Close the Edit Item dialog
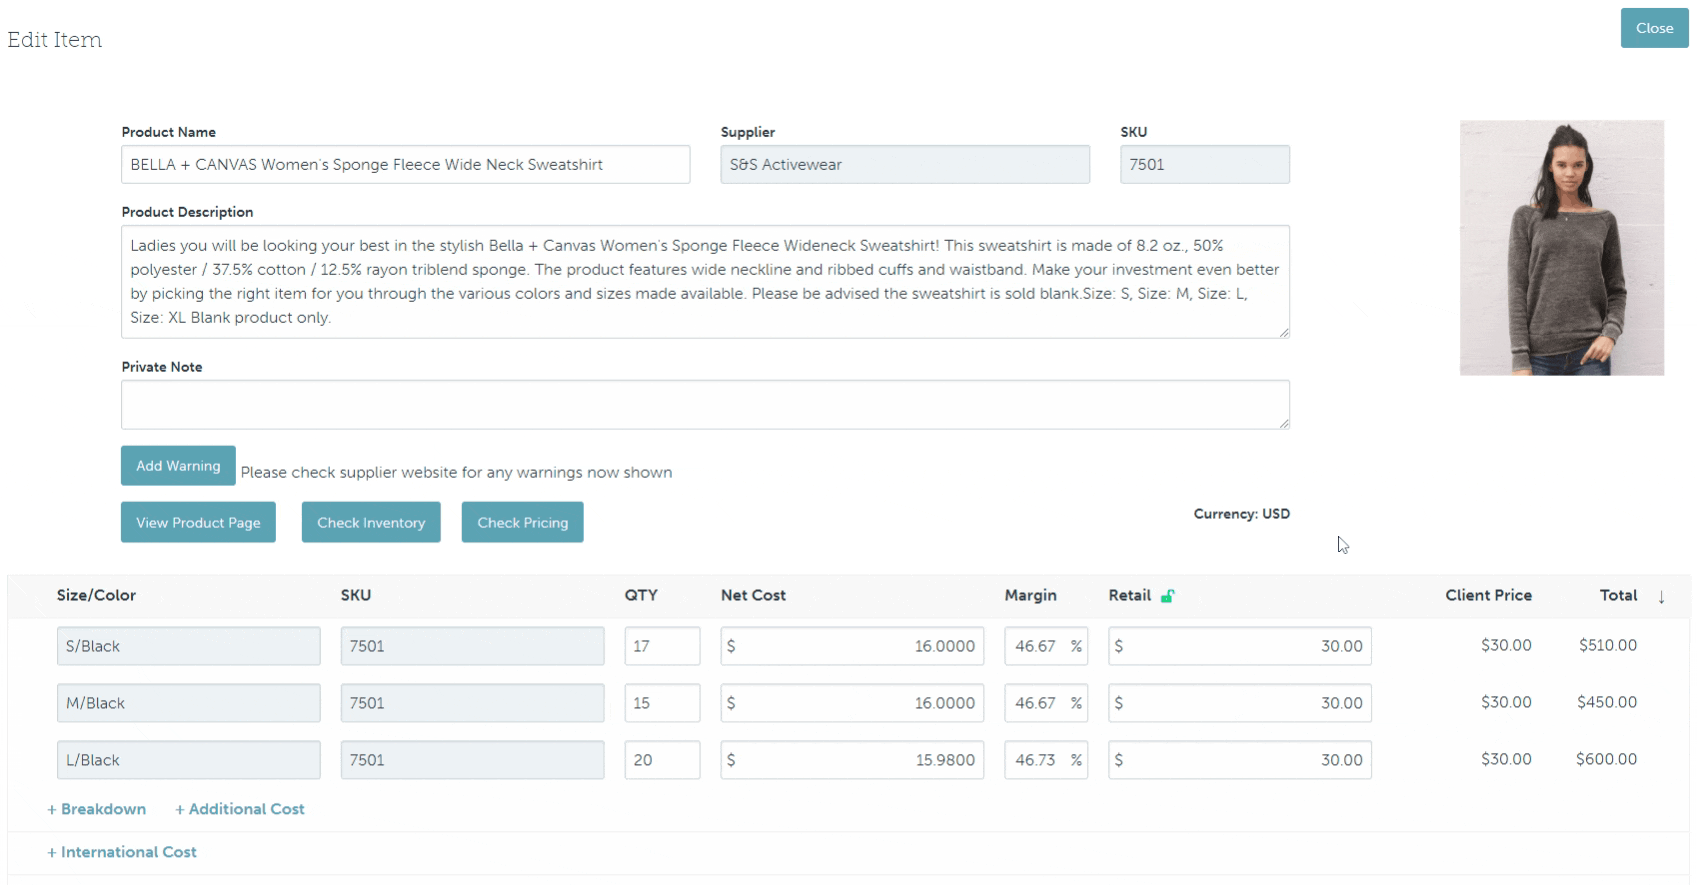Viewport: 1697px width, 885px height. [x=1654, y=28]
